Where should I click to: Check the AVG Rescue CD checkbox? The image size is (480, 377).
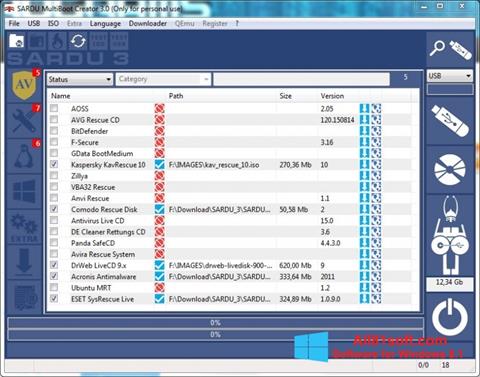[54, 119]
